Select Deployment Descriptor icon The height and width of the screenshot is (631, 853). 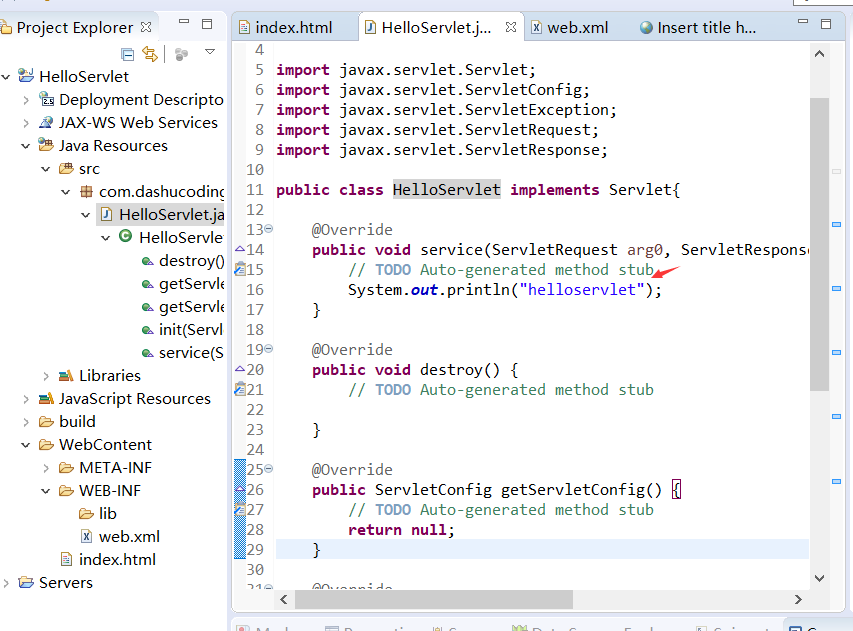point(46,99)
